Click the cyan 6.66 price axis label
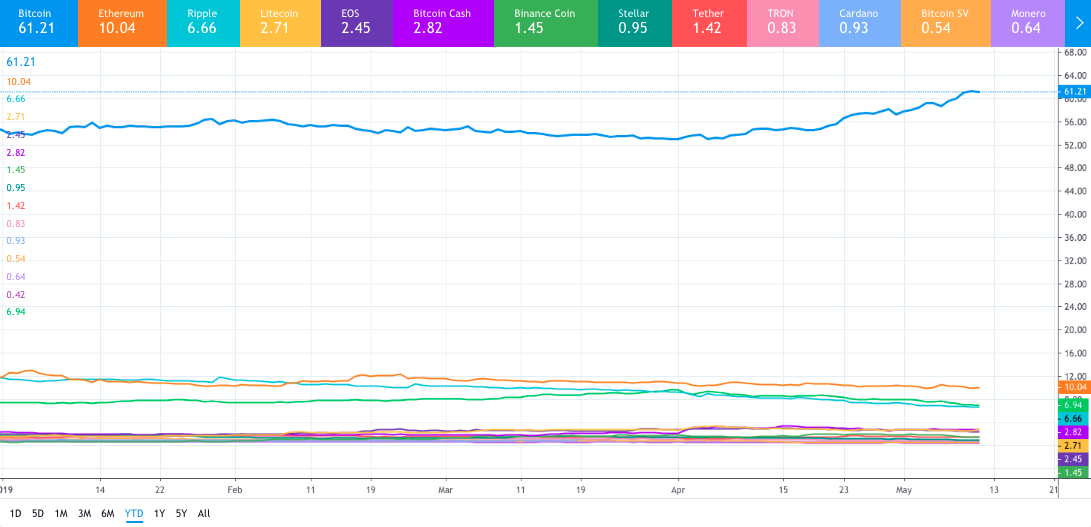1091x527 pixels. point(1074,418)
